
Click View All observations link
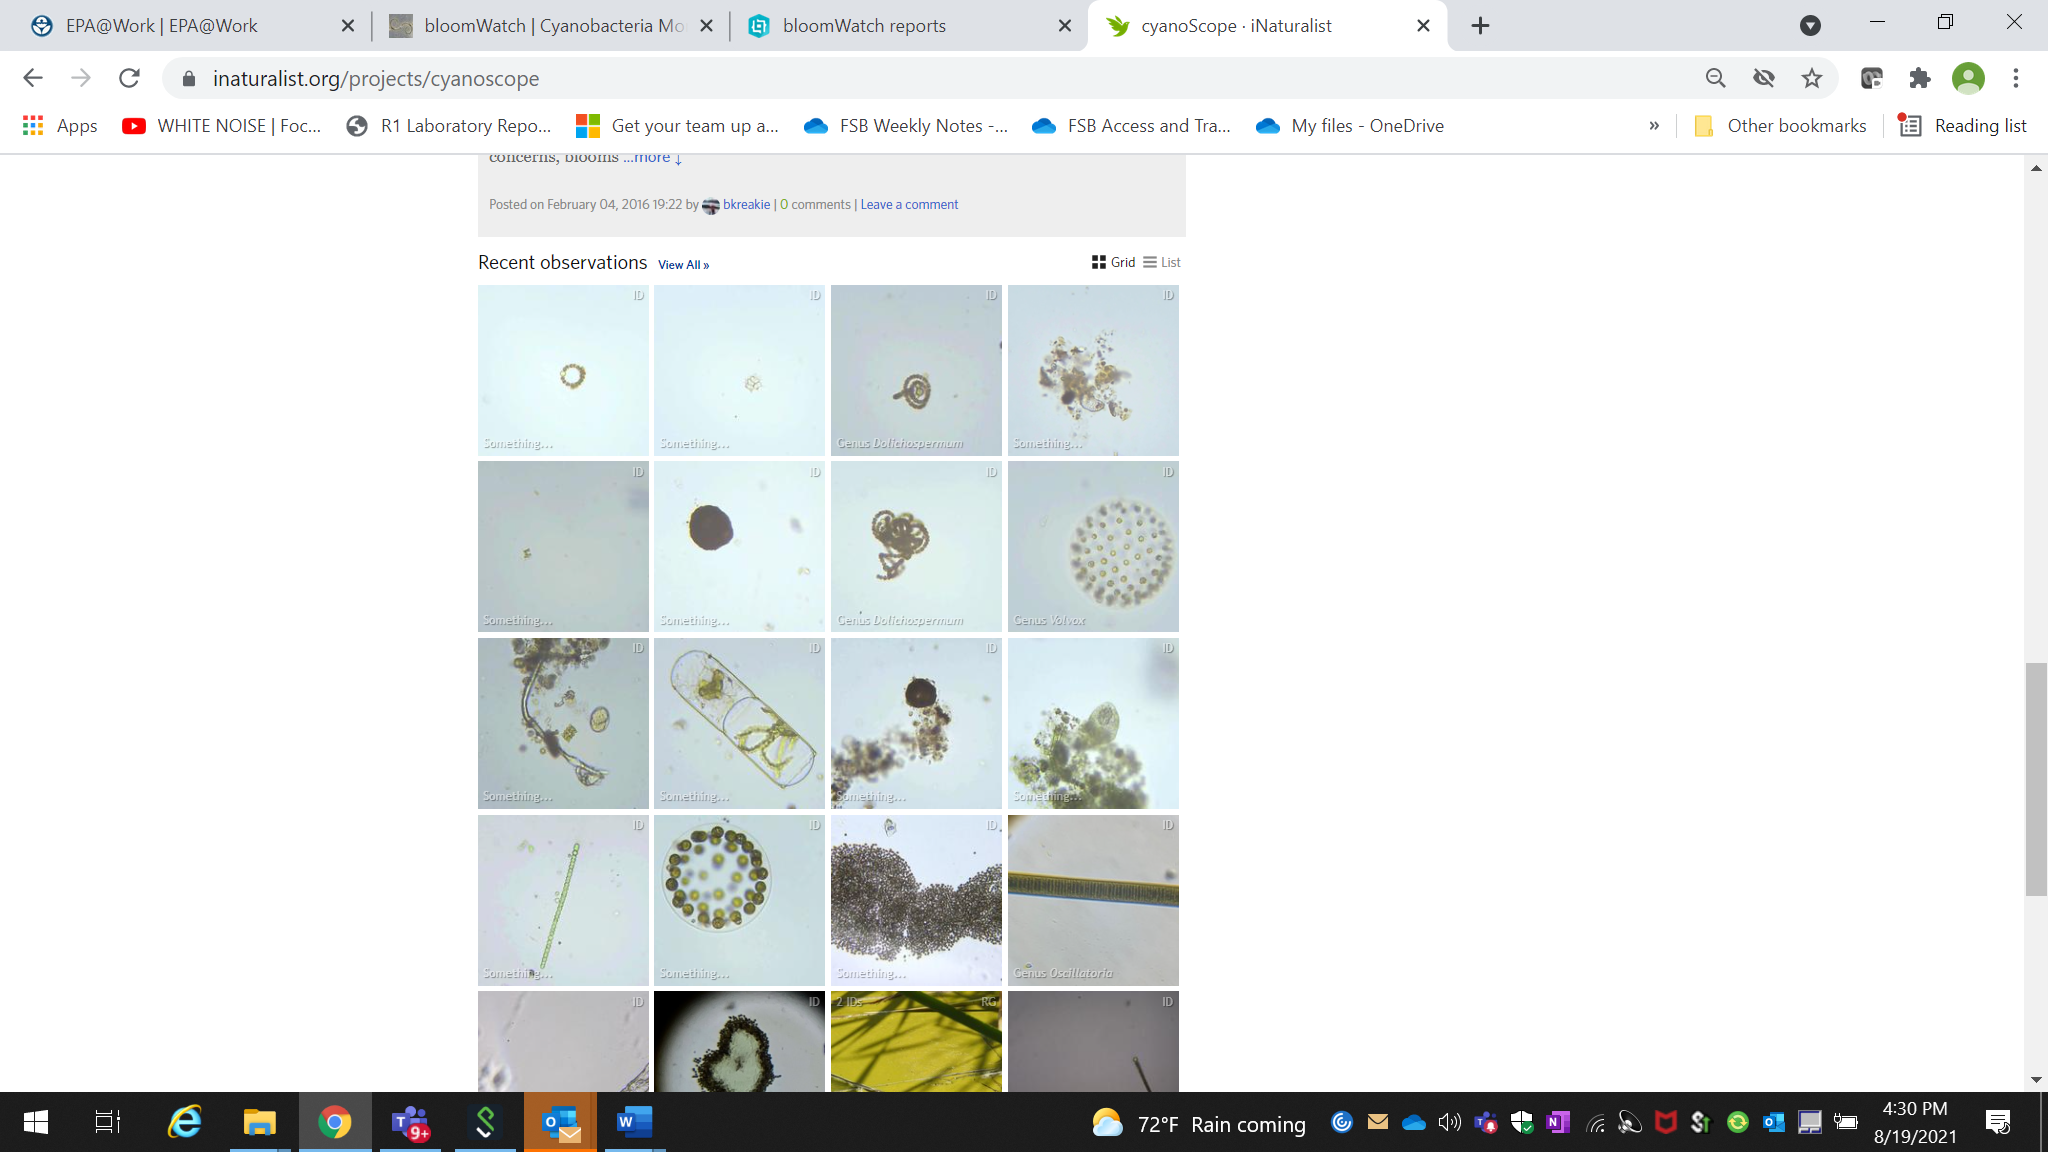(x=683, y=265)
